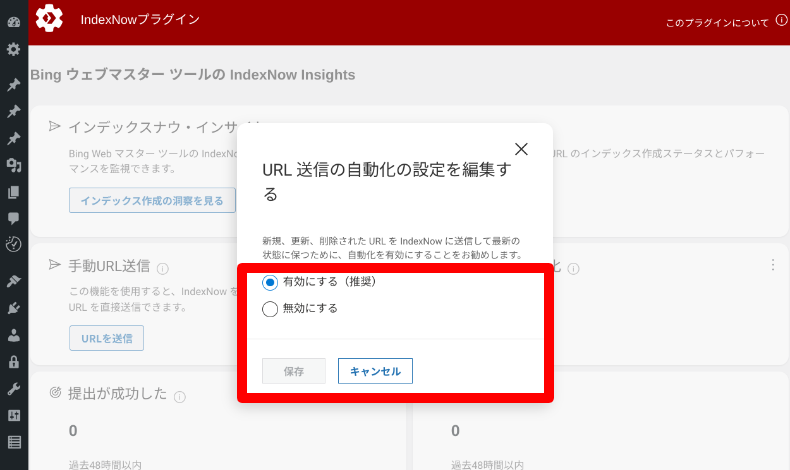The height and width of the screenshot is (470, 790).
Task: Select the 有効にする（推奨） radio option
Action: [270, 283]
